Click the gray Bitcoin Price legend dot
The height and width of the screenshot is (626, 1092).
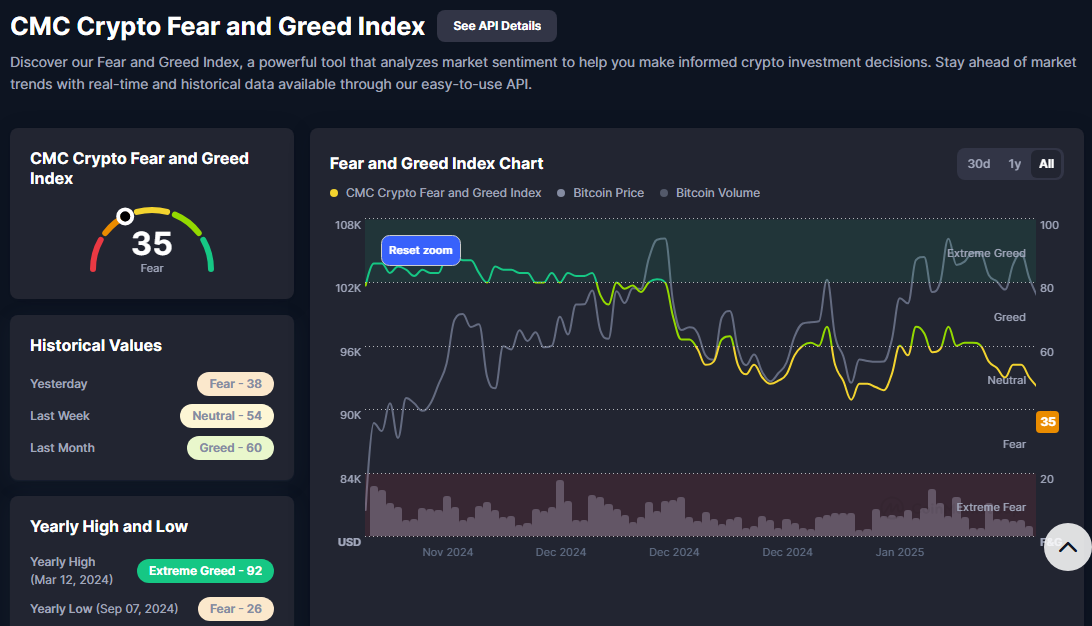(562, 193)
